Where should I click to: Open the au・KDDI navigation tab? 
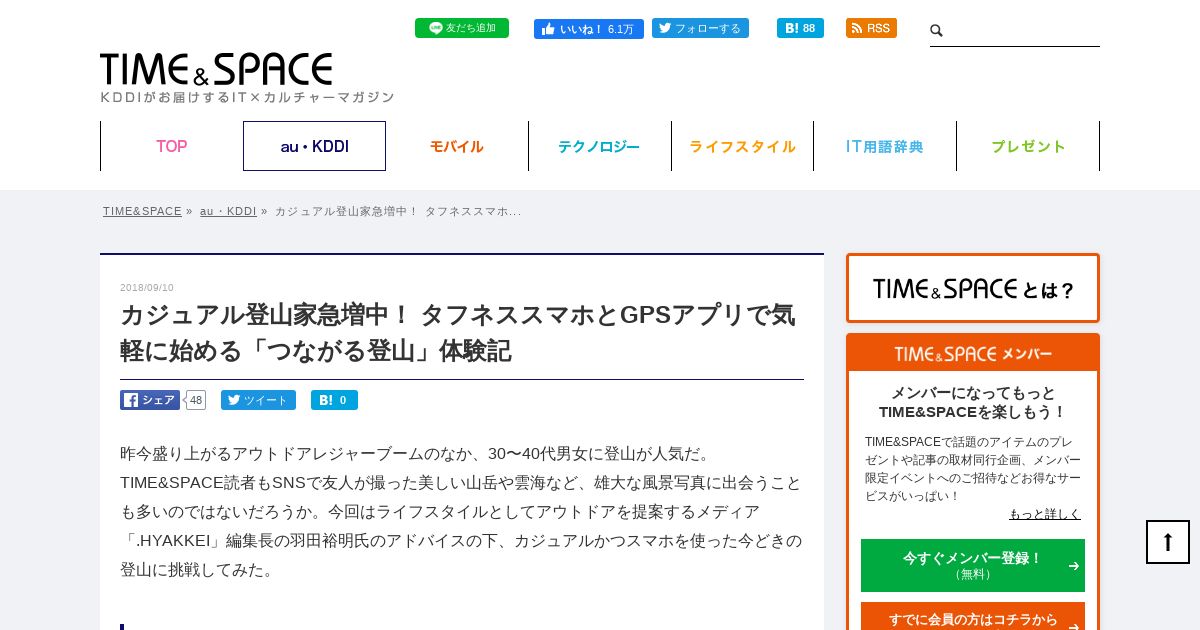click(314, 146)
